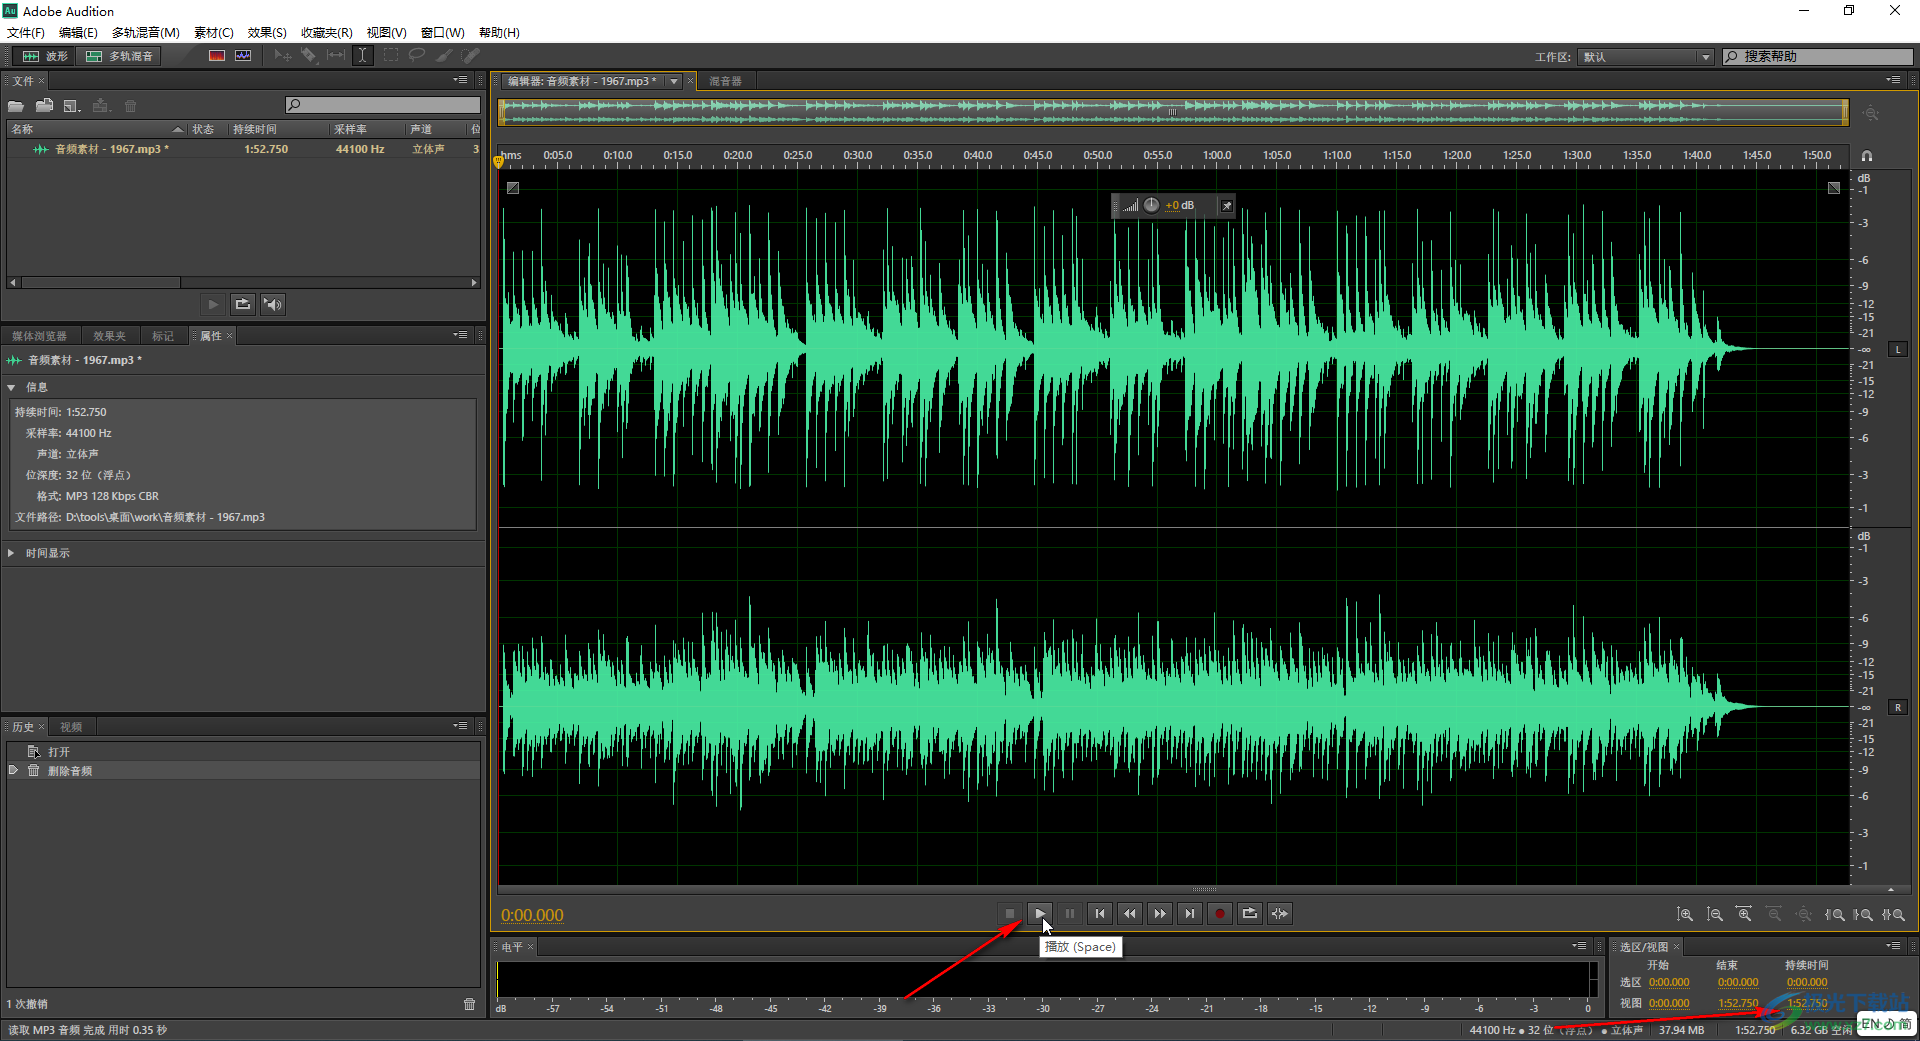
Task: Click the Stop transport button
Action: (1010, 913)
